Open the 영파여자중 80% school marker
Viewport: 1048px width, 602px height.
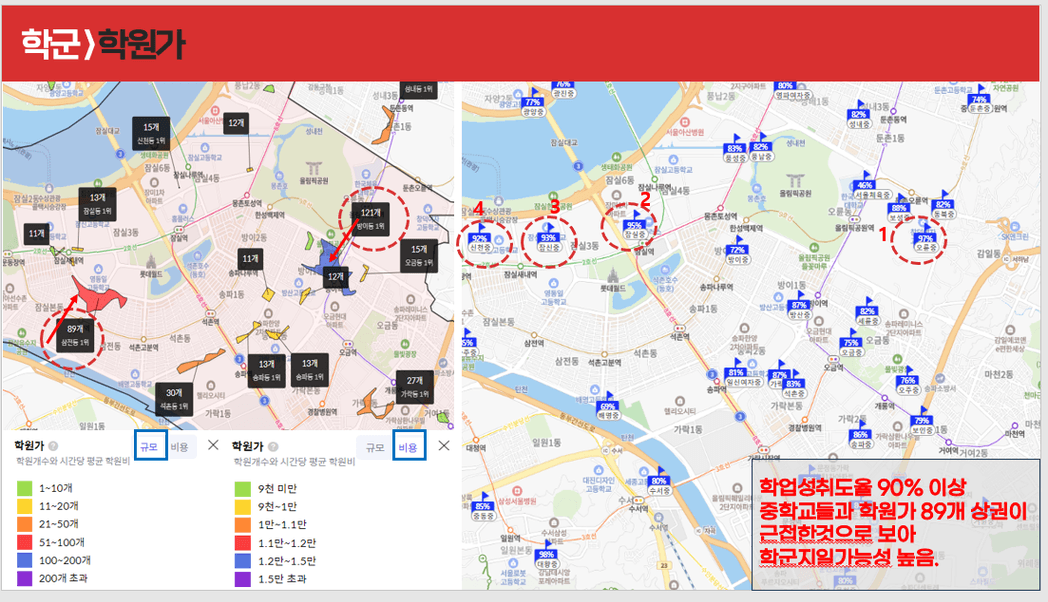click(x=791, y=90)
